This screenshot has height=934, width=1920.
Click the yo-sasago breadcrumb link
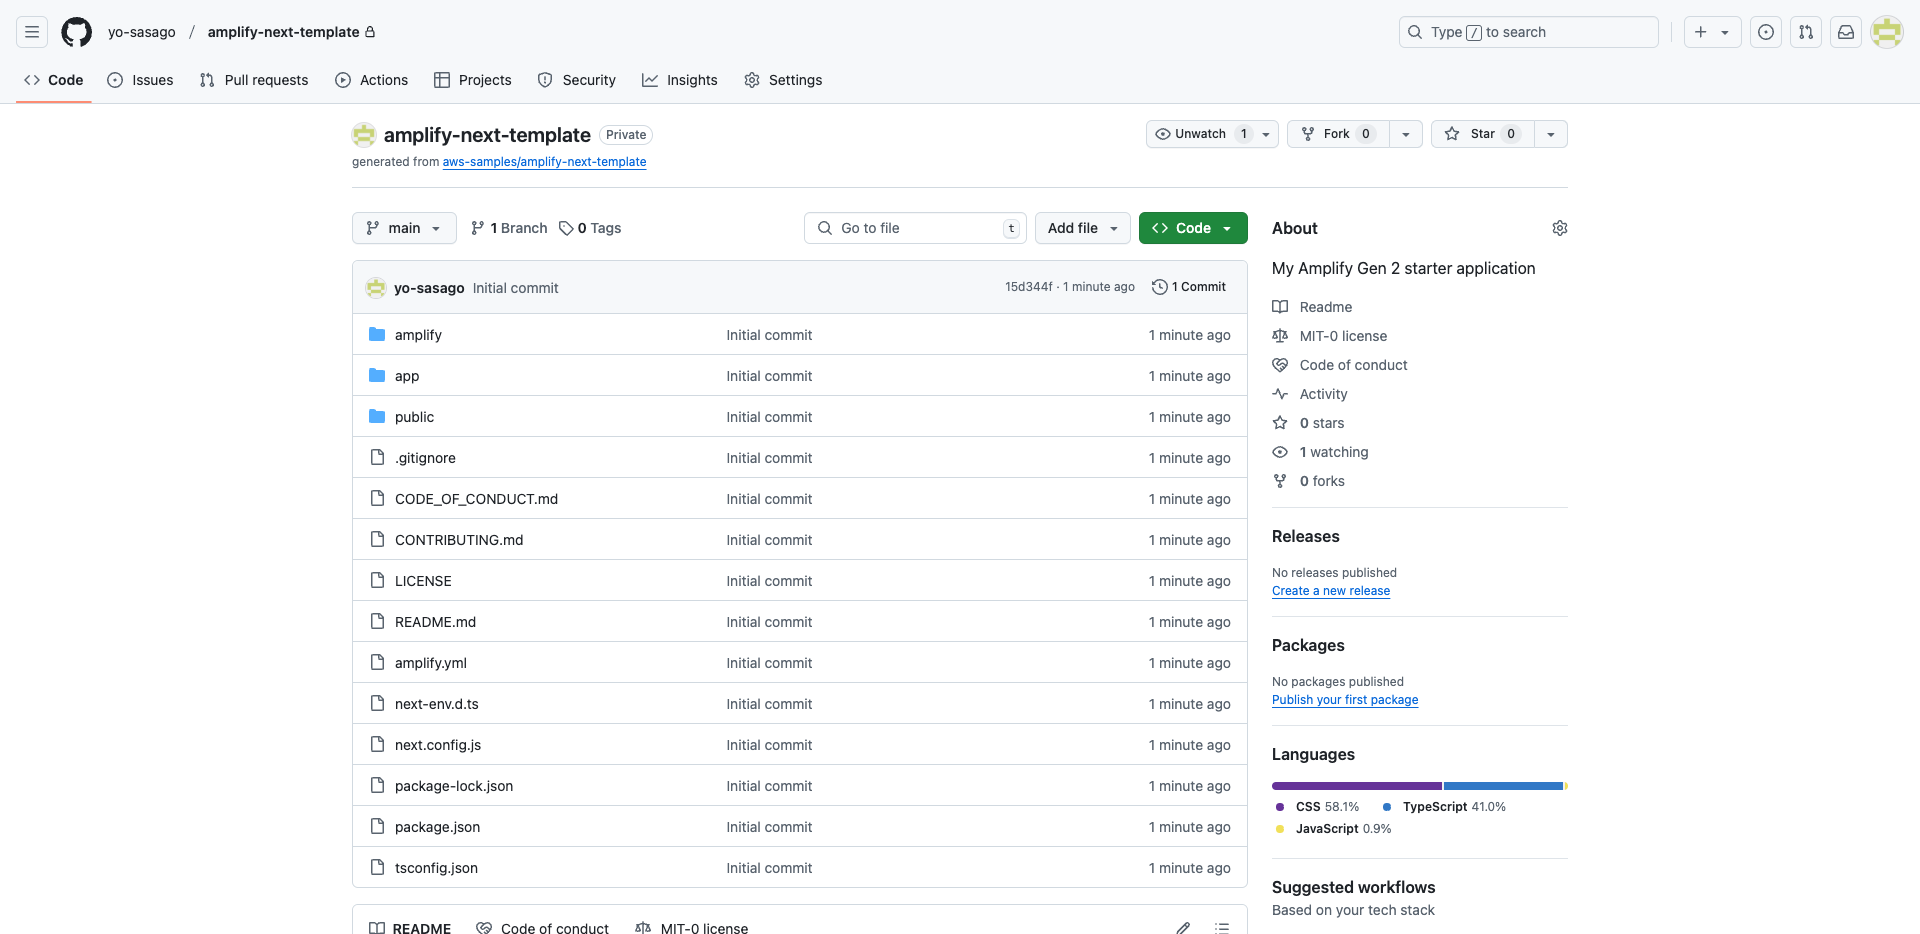pyautogui.click(x=142, y=32)
